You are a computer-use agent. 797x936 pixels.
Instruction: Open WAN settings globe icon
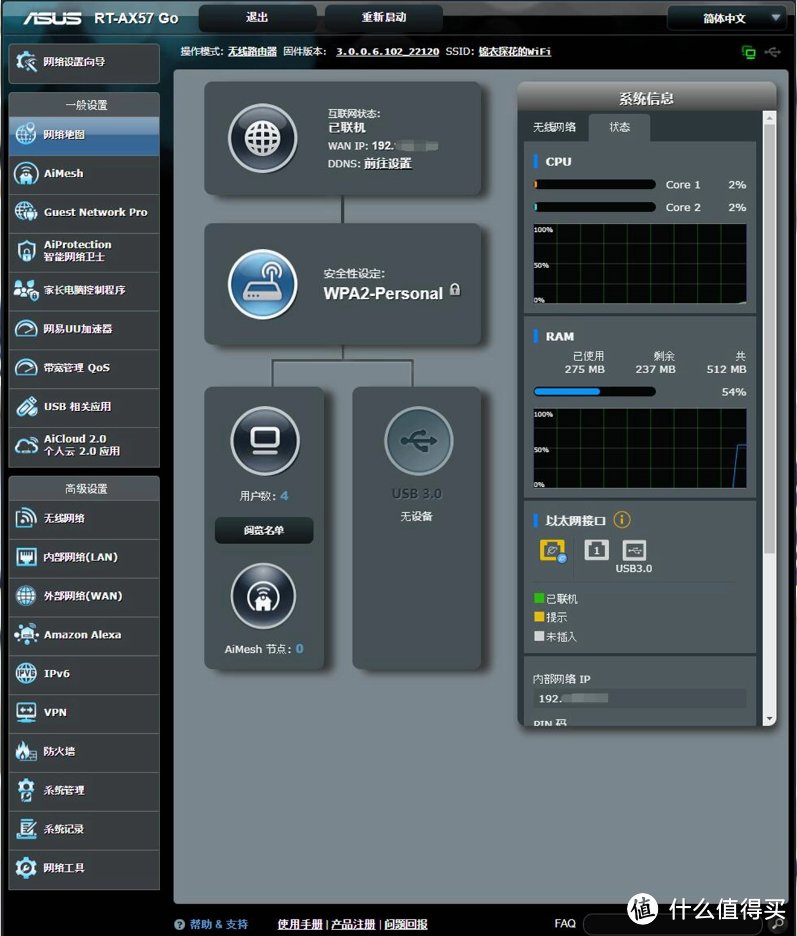coord(26,596)
